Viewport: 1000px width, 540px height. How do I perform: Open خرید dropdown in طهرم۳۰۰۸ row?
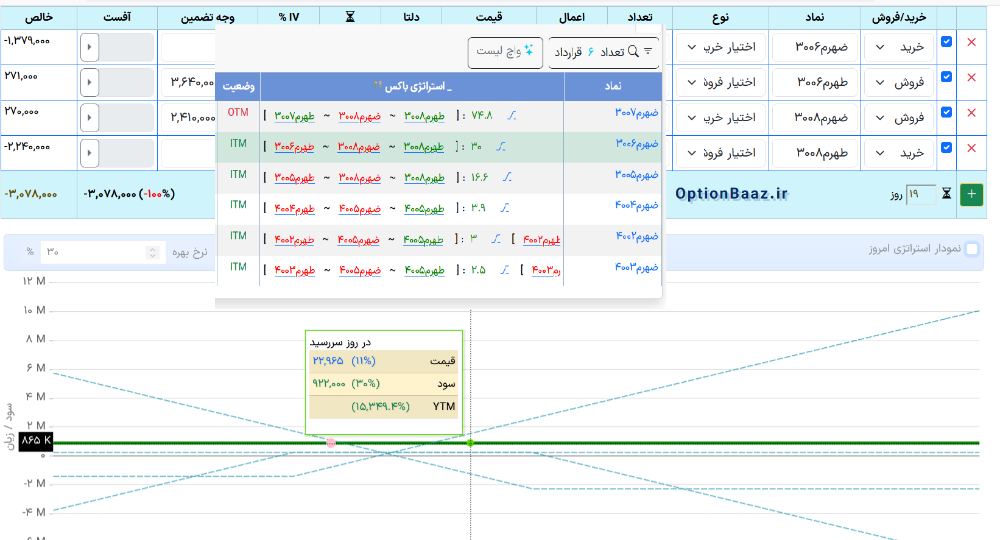tap(899, 153)
